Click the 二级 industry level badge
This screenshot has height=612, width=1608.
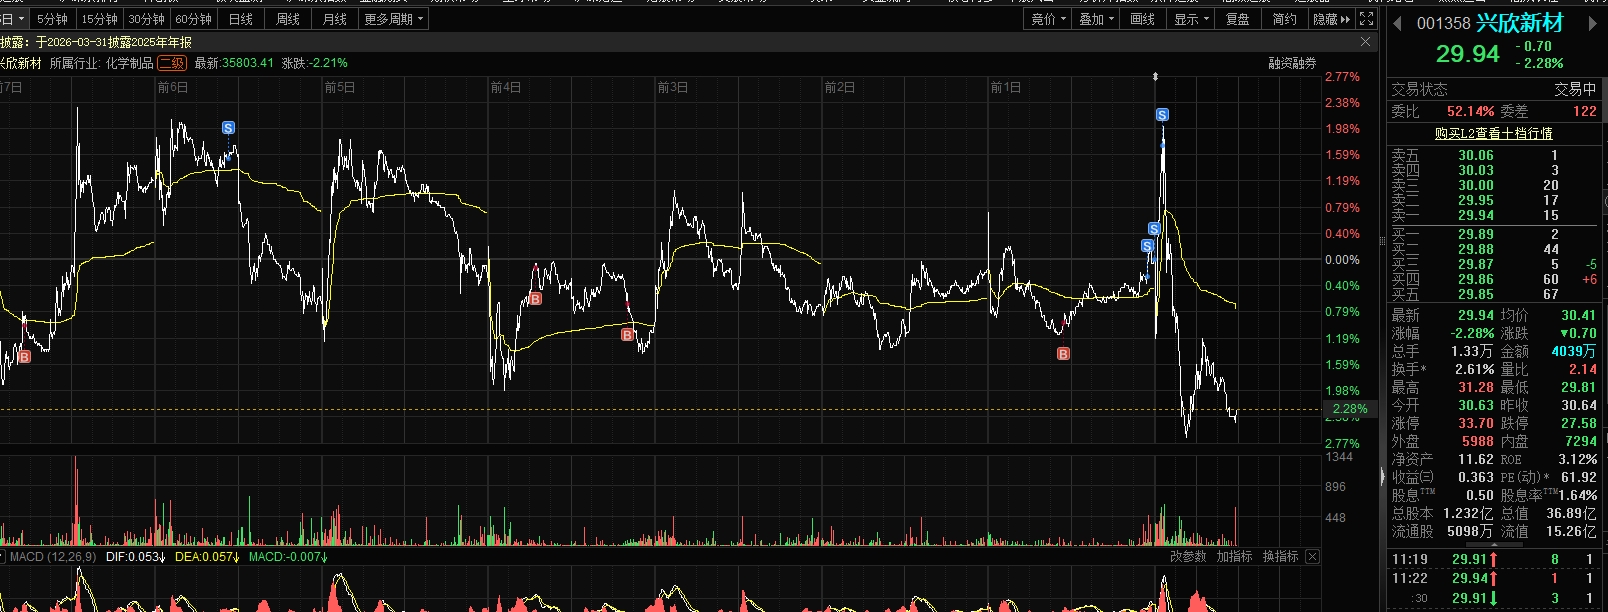172,63
